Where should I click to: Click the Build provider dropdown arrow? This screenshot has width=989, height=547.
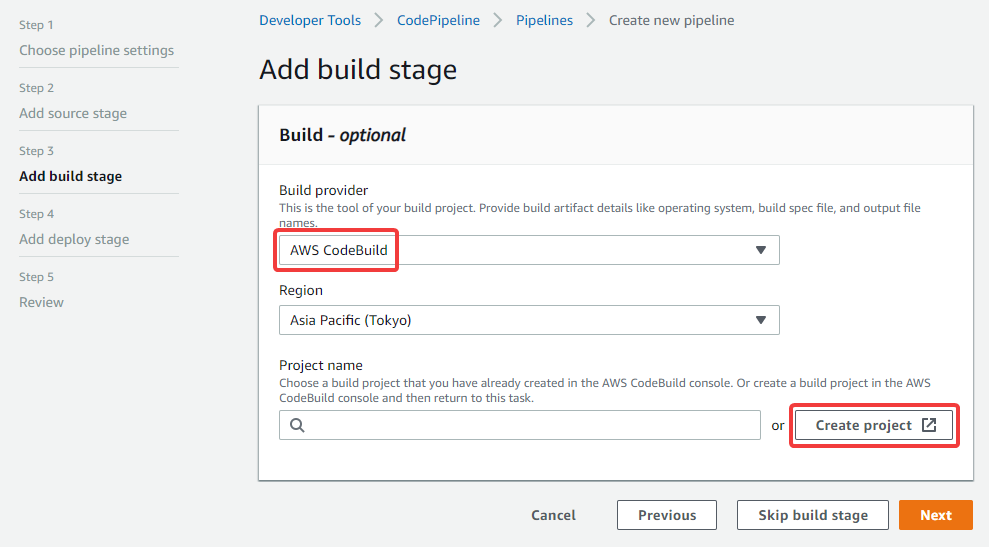click(x=761, y=250)
